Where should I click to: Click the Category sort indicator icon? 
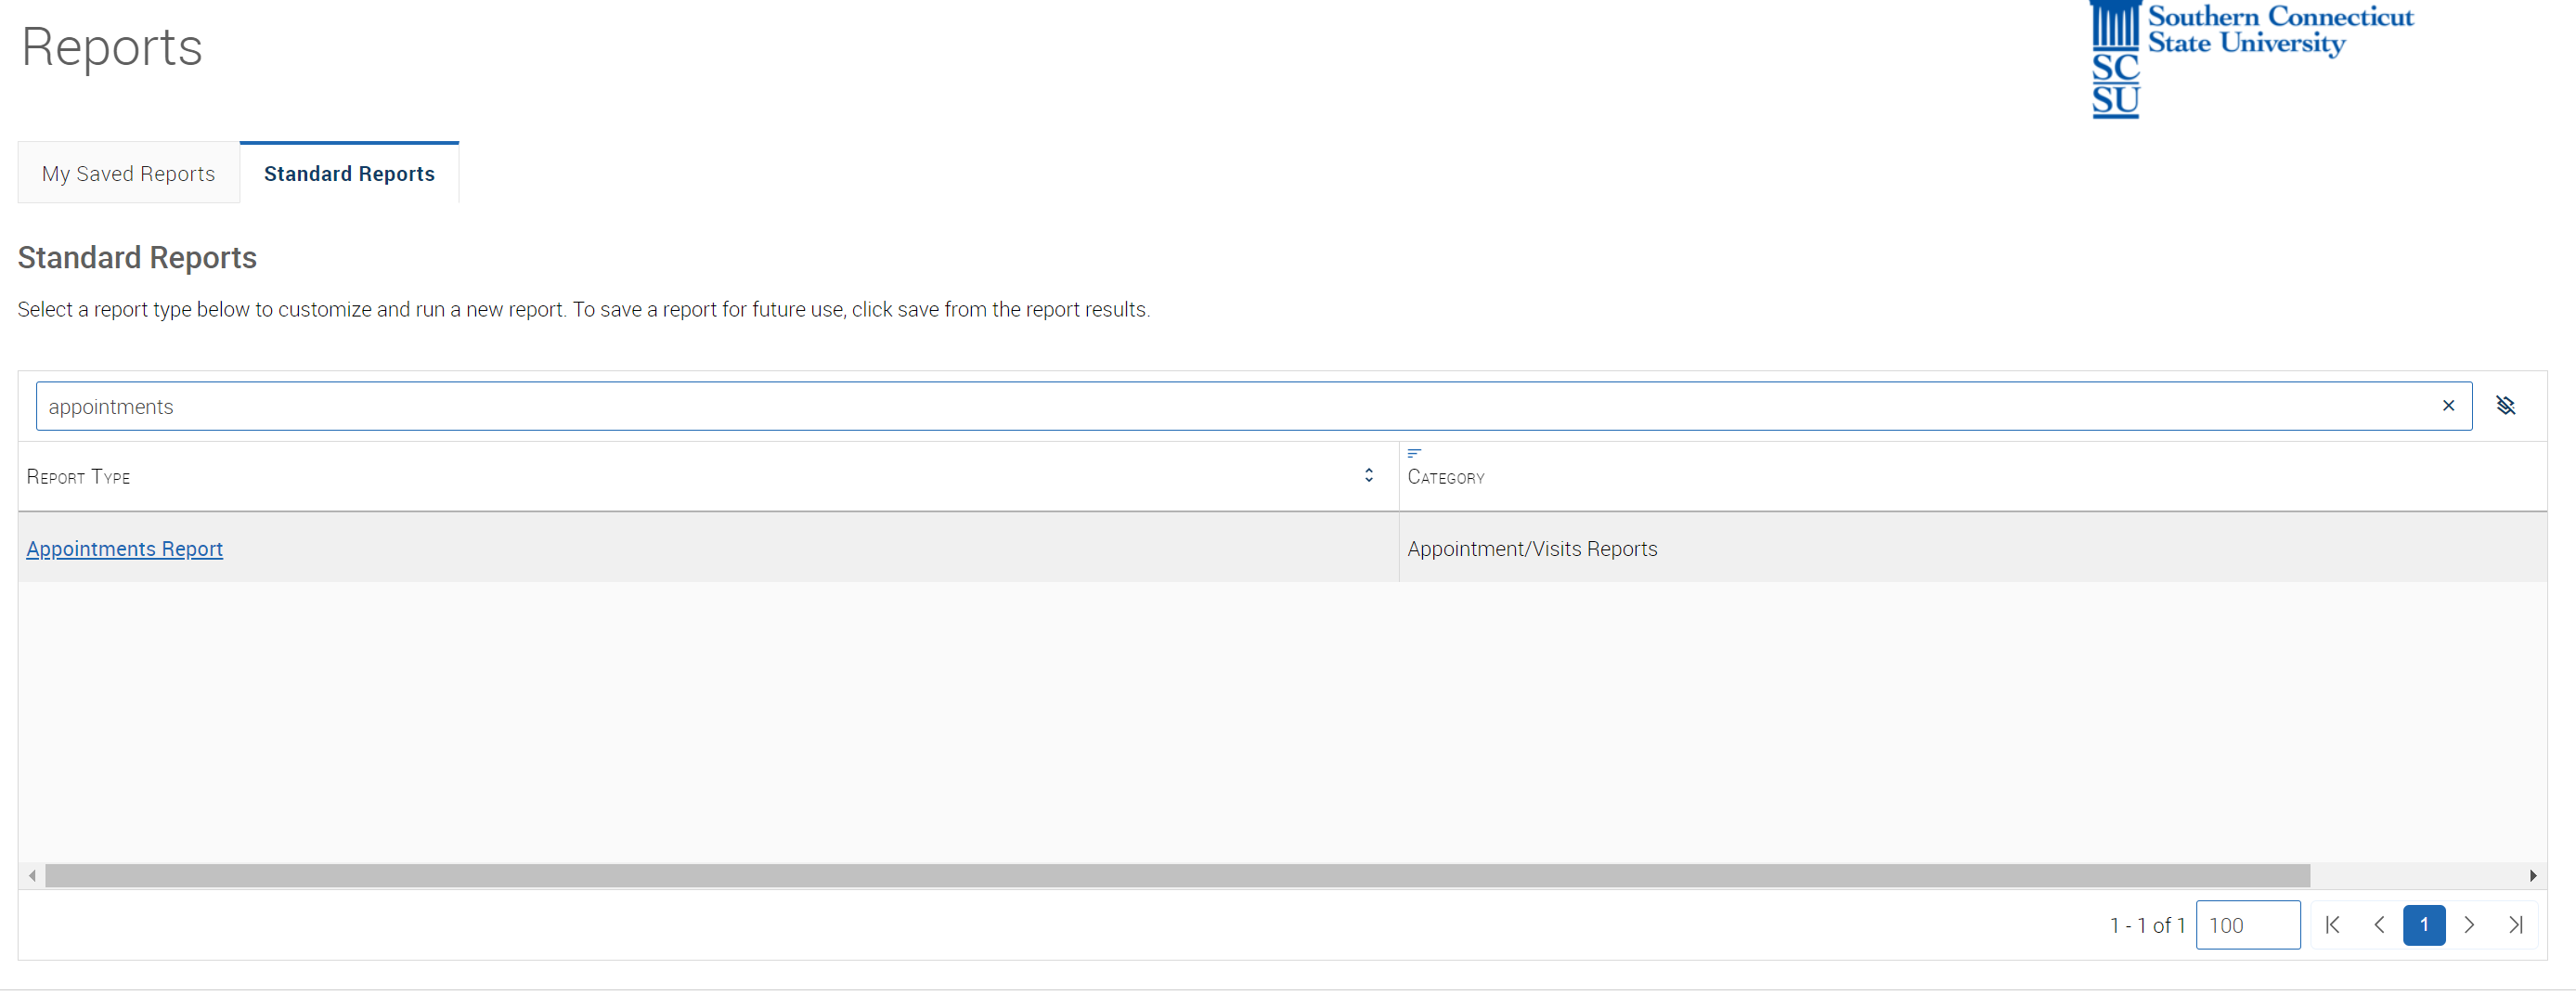coord(1414,453)
